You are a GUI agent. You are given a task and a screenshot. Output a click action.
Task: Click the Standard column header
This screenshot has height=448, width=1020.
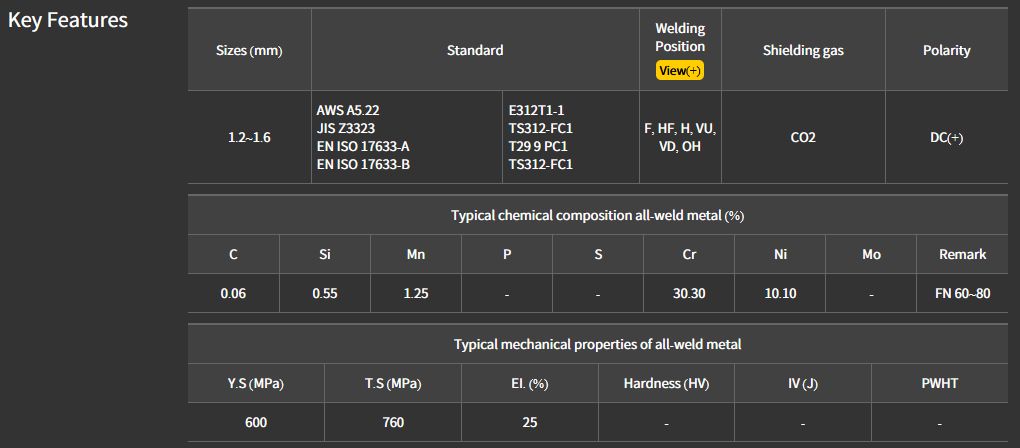tap(475, 50)
